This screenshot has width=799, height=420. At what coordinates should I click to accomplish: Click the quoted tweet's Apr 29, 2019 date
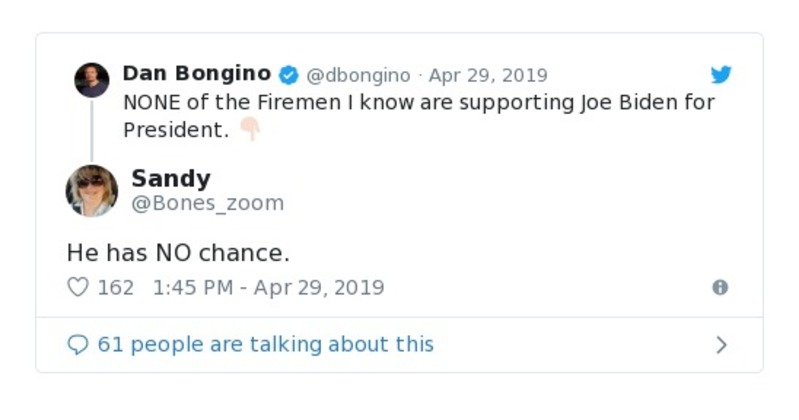tap(488, 76)
